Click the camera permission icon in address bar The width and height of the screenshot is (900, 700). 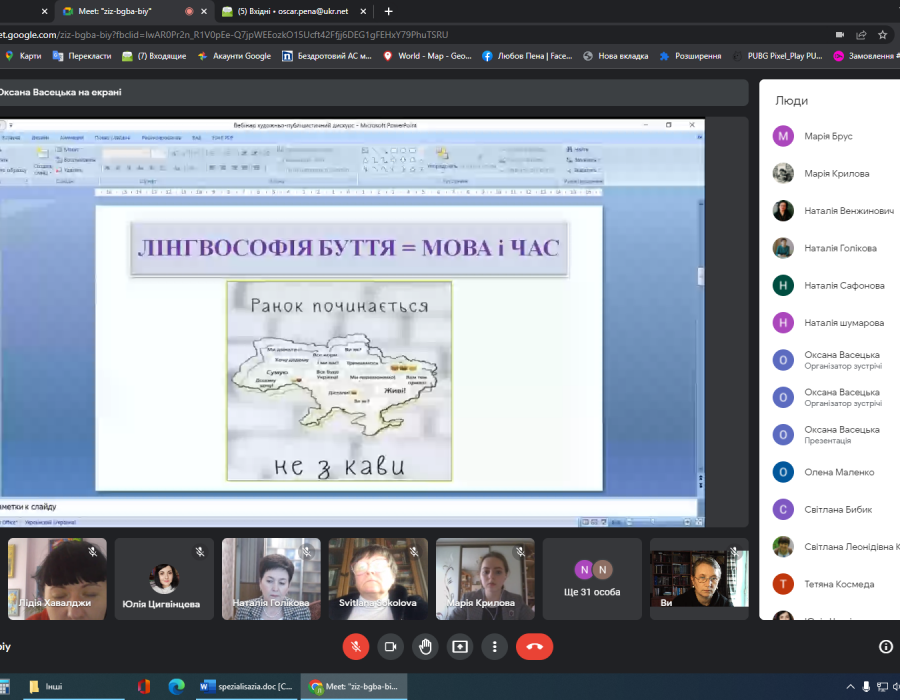click(x=840, y=35)
